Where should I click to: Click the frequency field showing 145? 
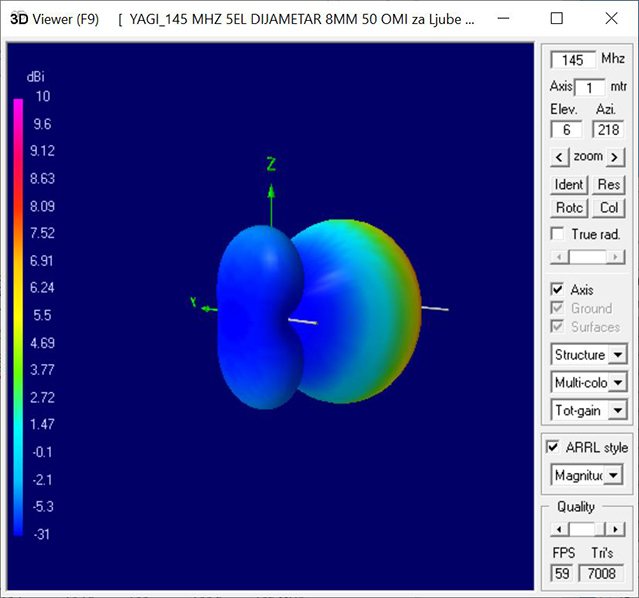point(573,60)
